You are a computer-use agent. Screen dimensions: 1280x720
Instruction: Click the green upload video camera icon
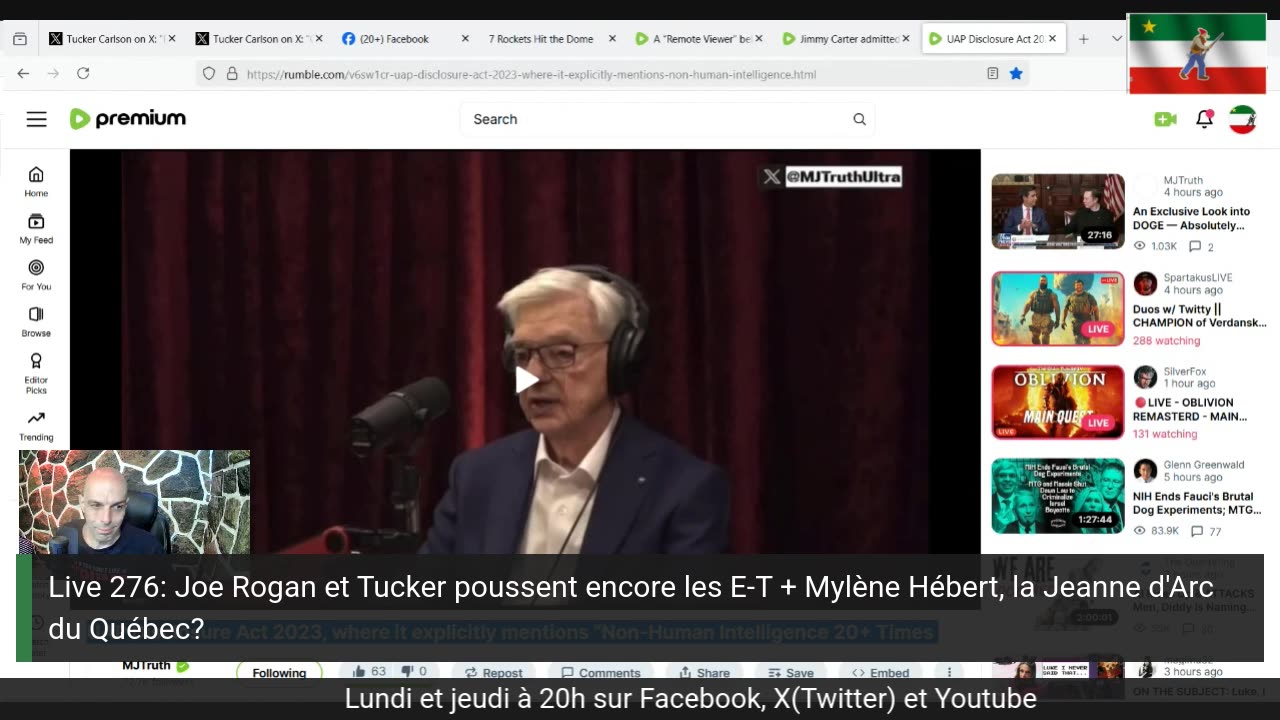tap(1165, 119)
